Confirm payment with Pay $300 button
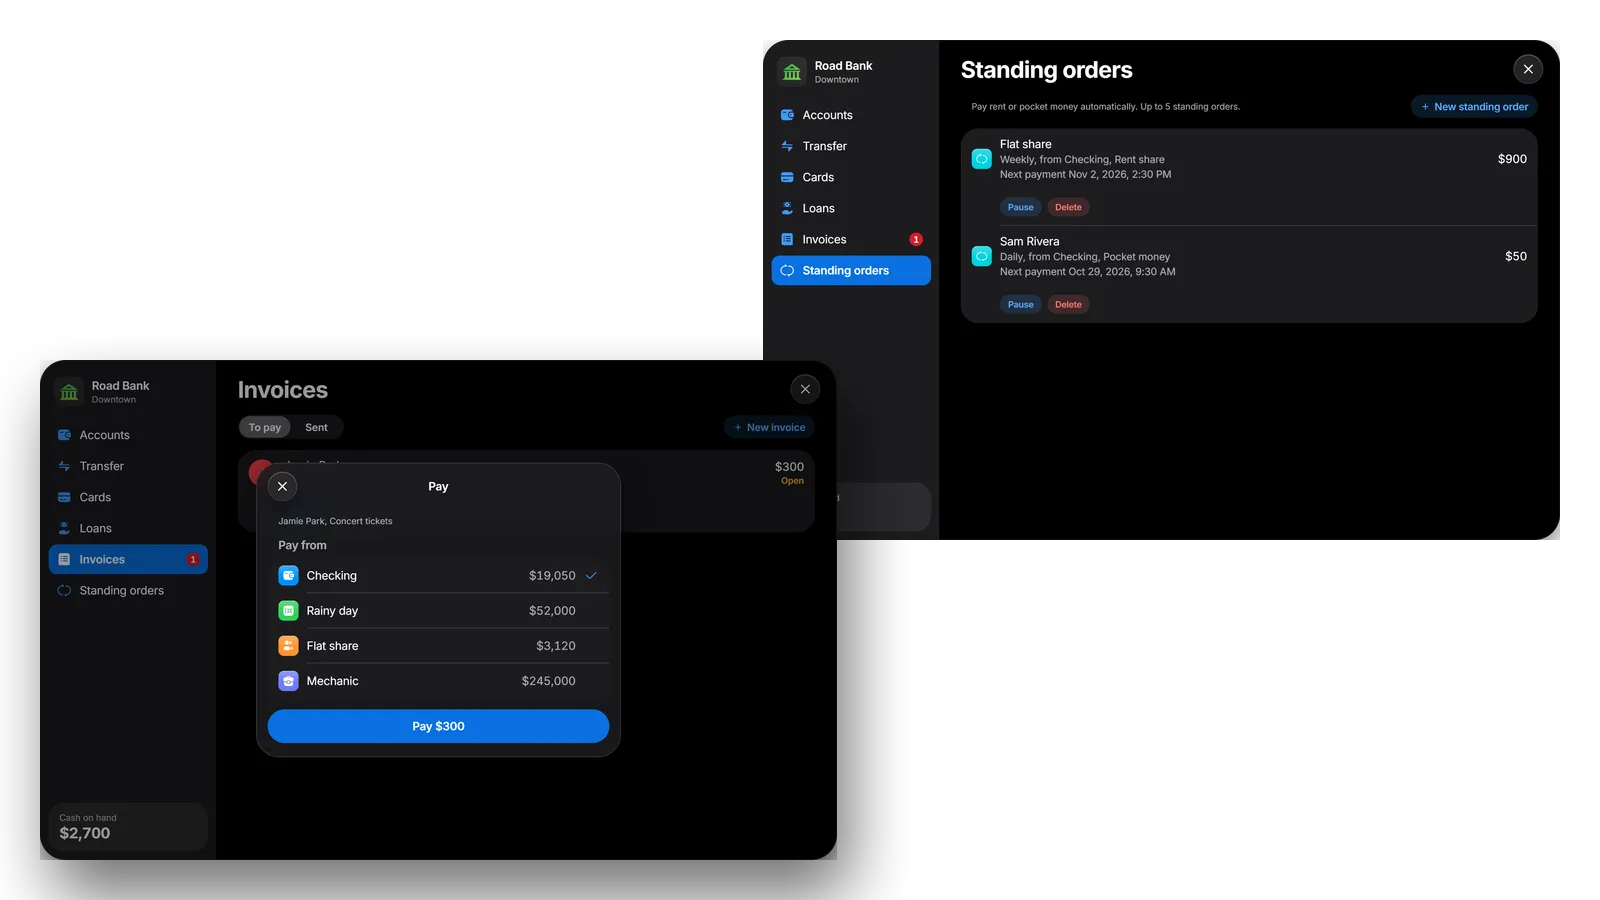 (x=438, y=726)
